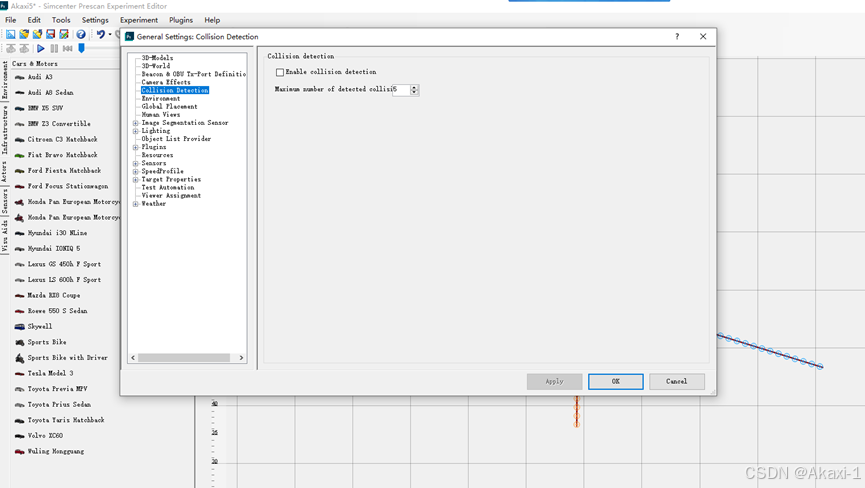The image size is (865, 488).
Task: Decrease maximum detected collisions with down arrow
Action: click(x=414, y=93)
